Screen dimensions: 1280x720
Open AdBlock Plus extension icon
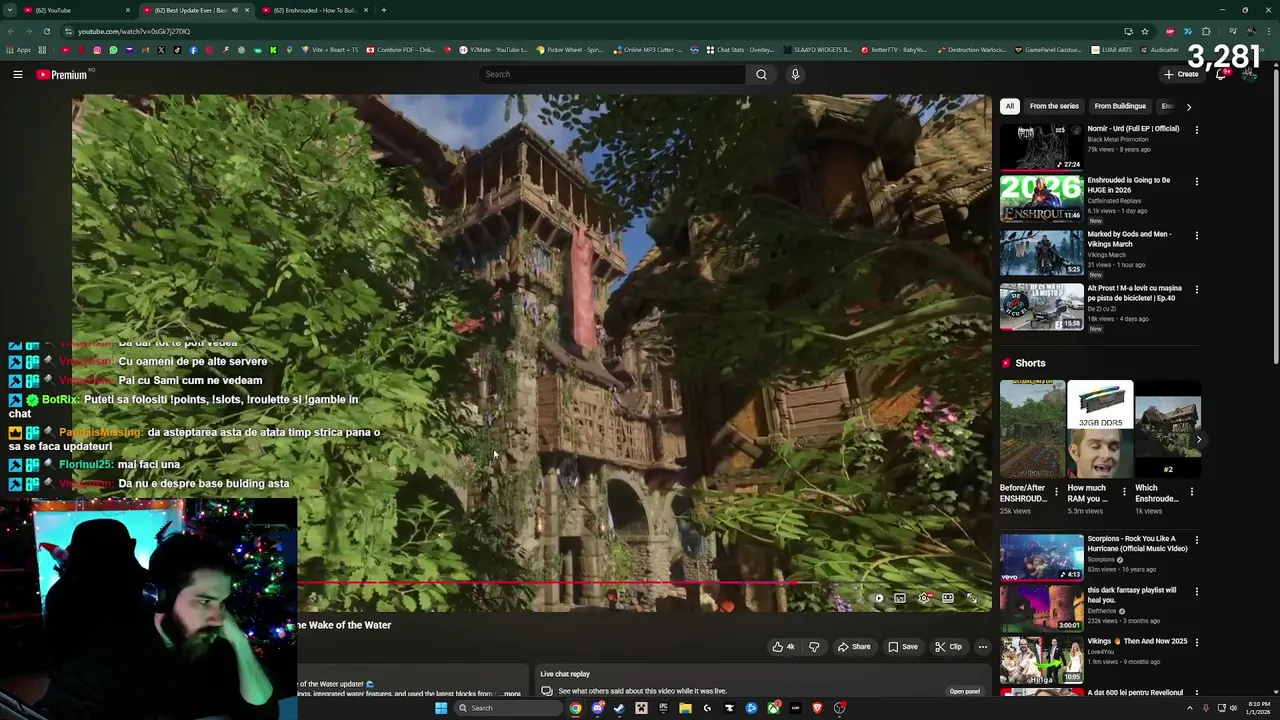1170,31
